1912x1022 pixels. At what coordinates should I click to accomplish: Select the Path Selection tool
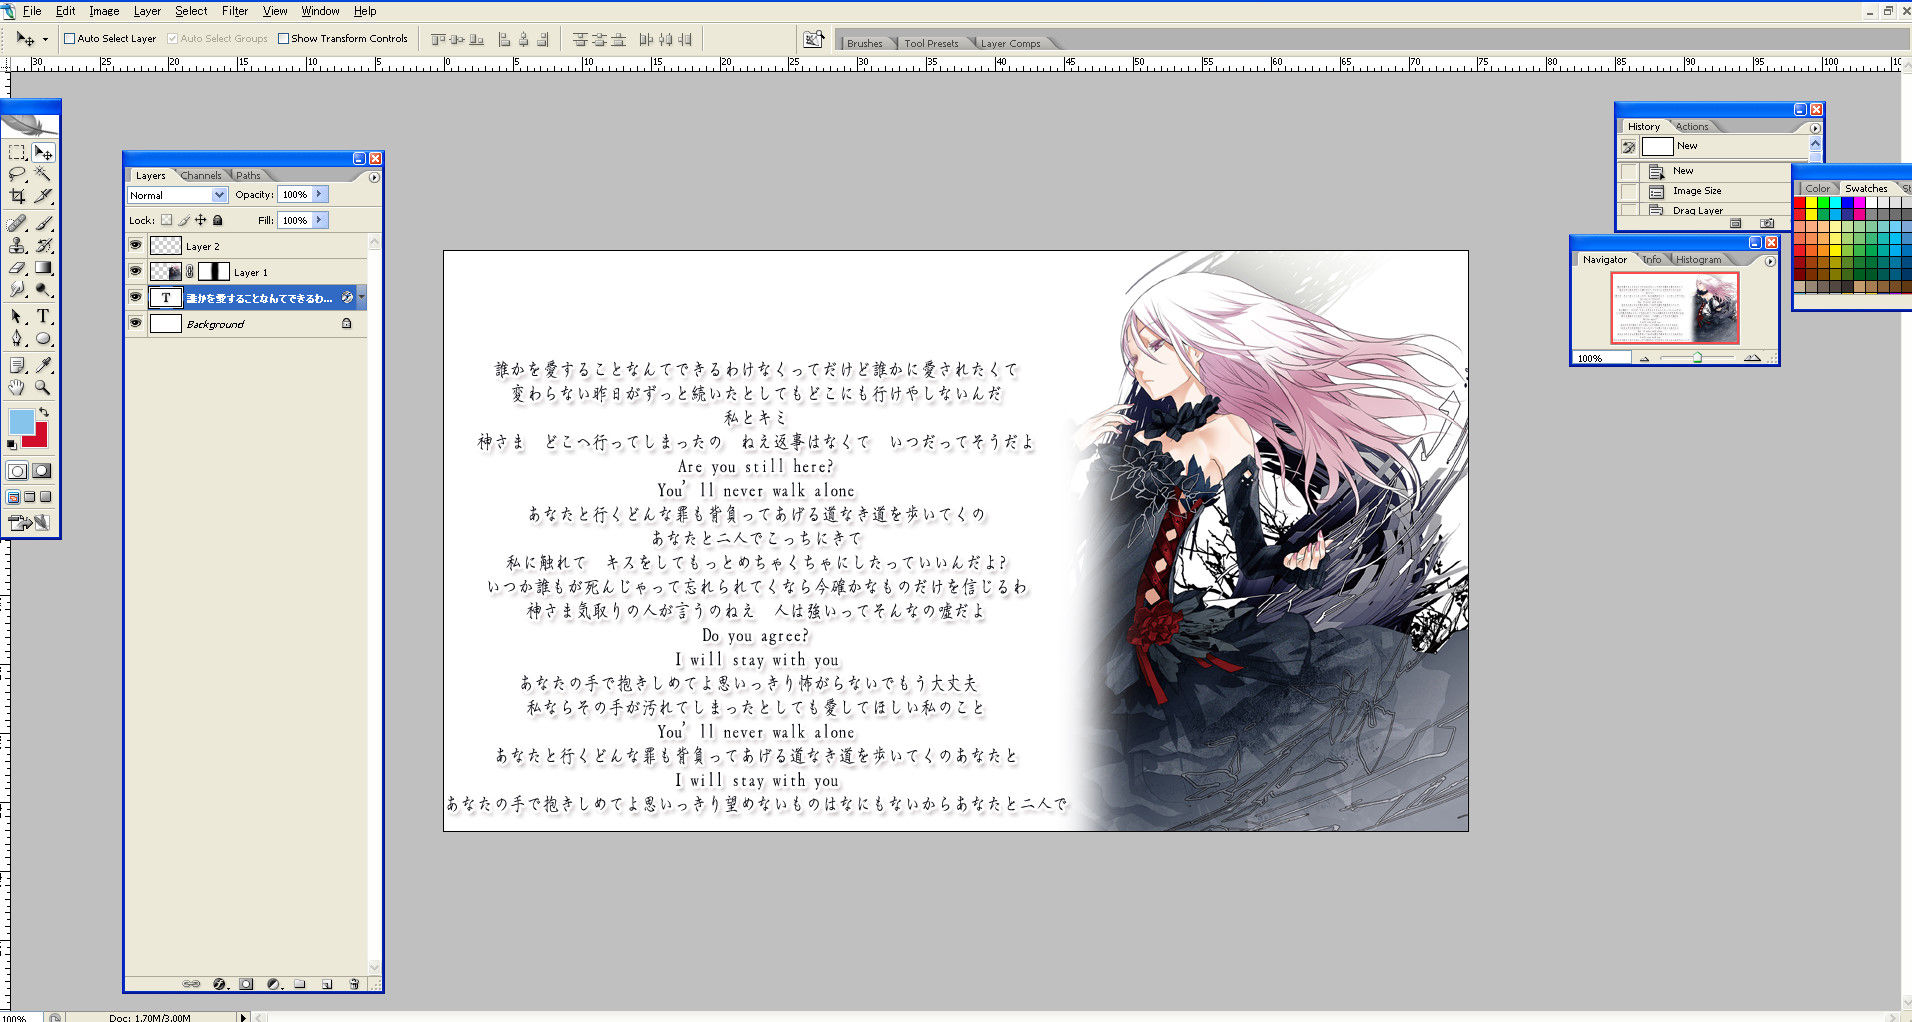click(x=17, y=316)
